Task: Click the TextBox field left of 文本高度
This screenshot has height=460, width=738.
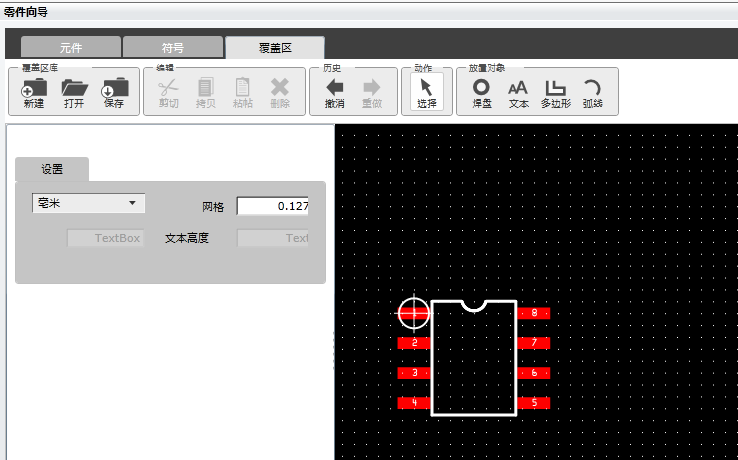Action: click(x=105, y=238)
